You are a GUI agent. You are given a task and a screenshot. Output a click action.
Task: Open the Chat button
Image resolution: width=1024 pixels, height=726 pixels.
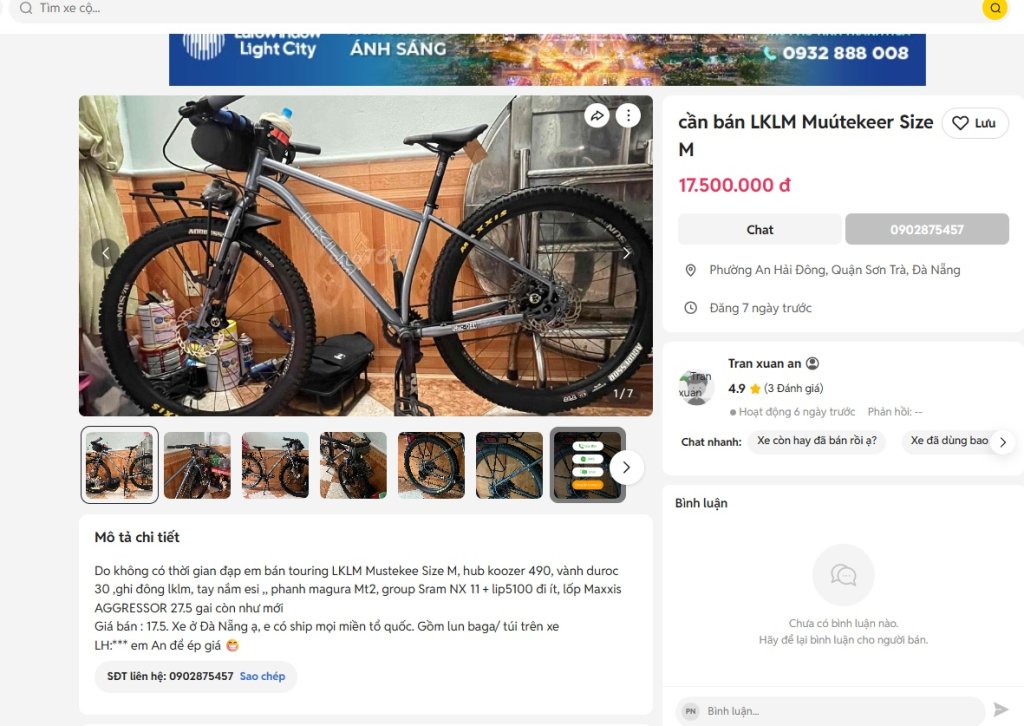[760, 230]
